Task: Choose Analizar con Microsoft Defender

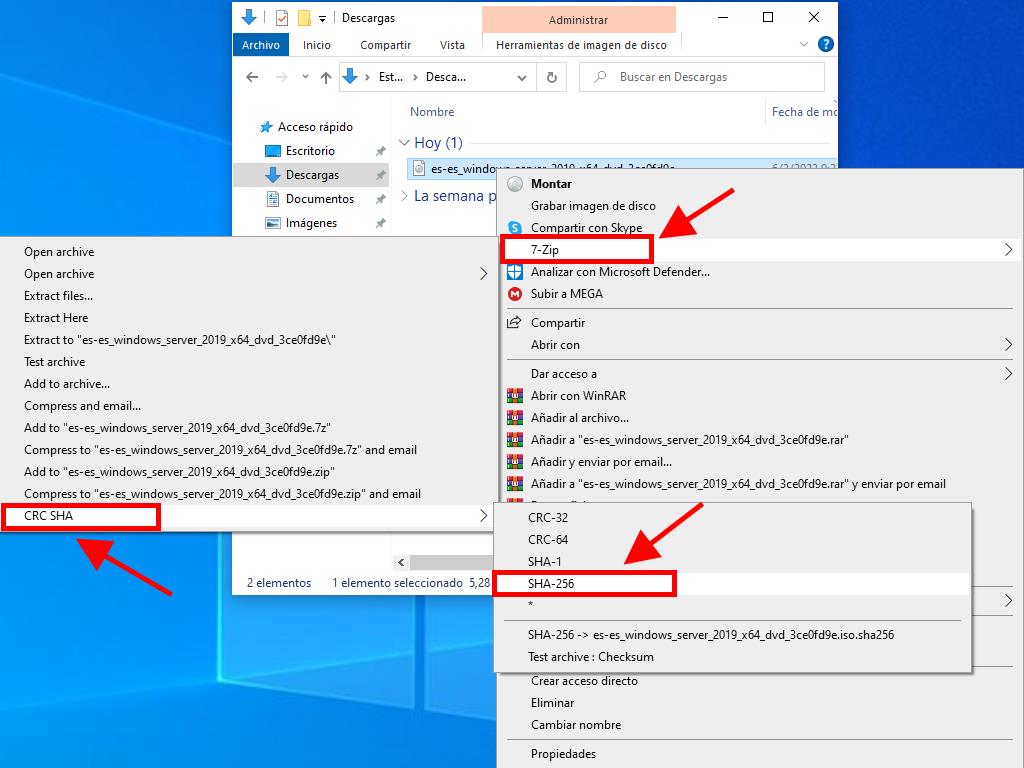Action: tap(760, 272)
